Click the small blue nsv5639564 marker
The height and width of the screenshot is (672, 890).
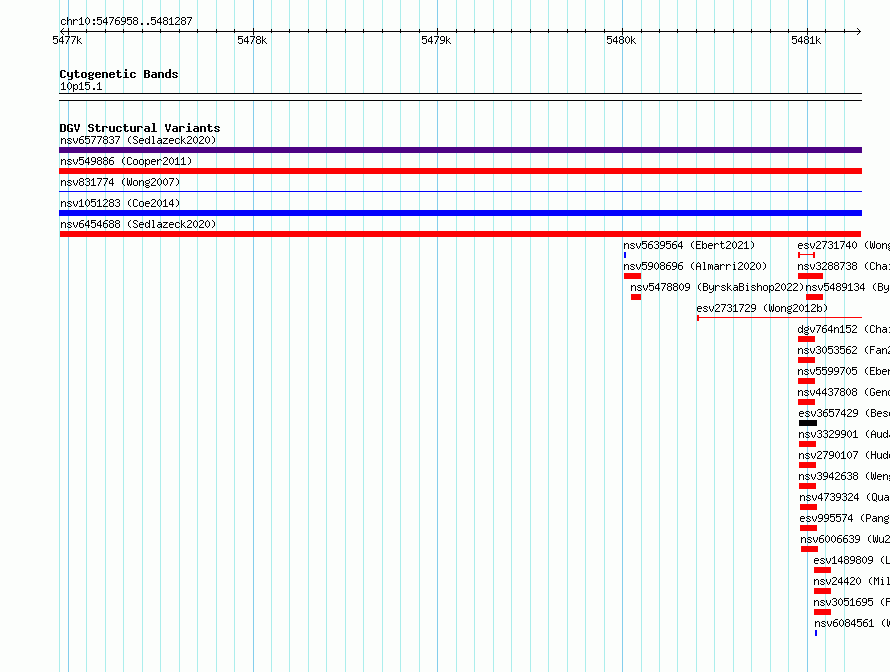click(625, 255)
